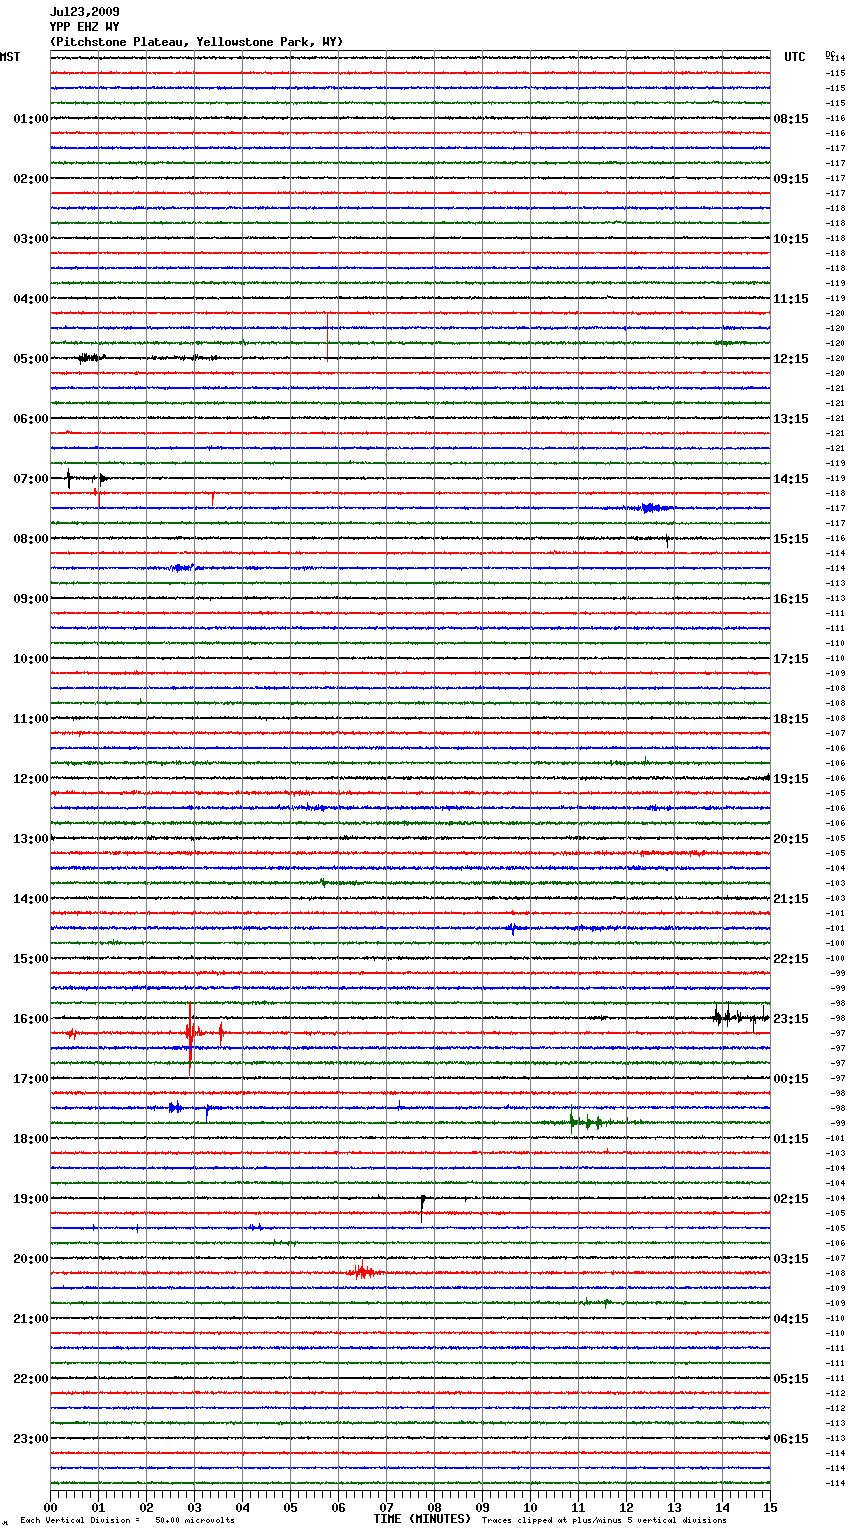This screenshot has width=850, height=1534.
Task: Click the MST time label "18:00"
Action: click(x=31, y=1139)
